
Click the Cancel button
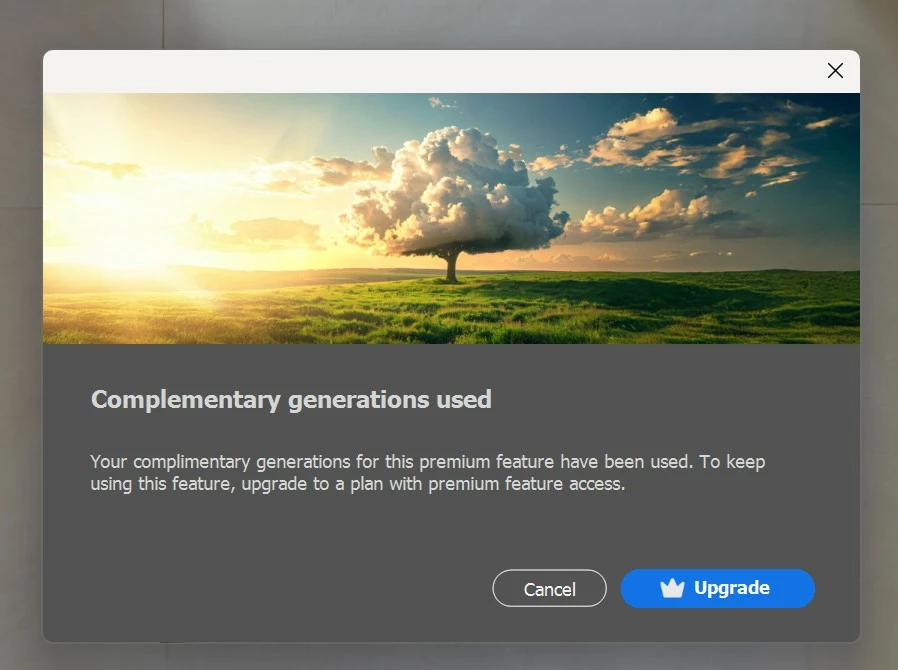click(549, 588)
